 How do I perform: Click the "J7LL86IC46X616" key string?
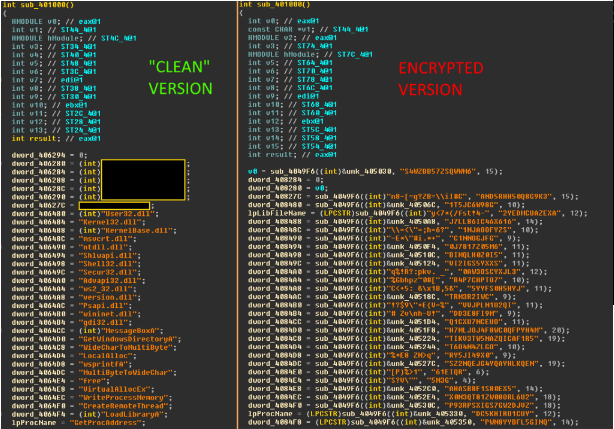[481, 222]
